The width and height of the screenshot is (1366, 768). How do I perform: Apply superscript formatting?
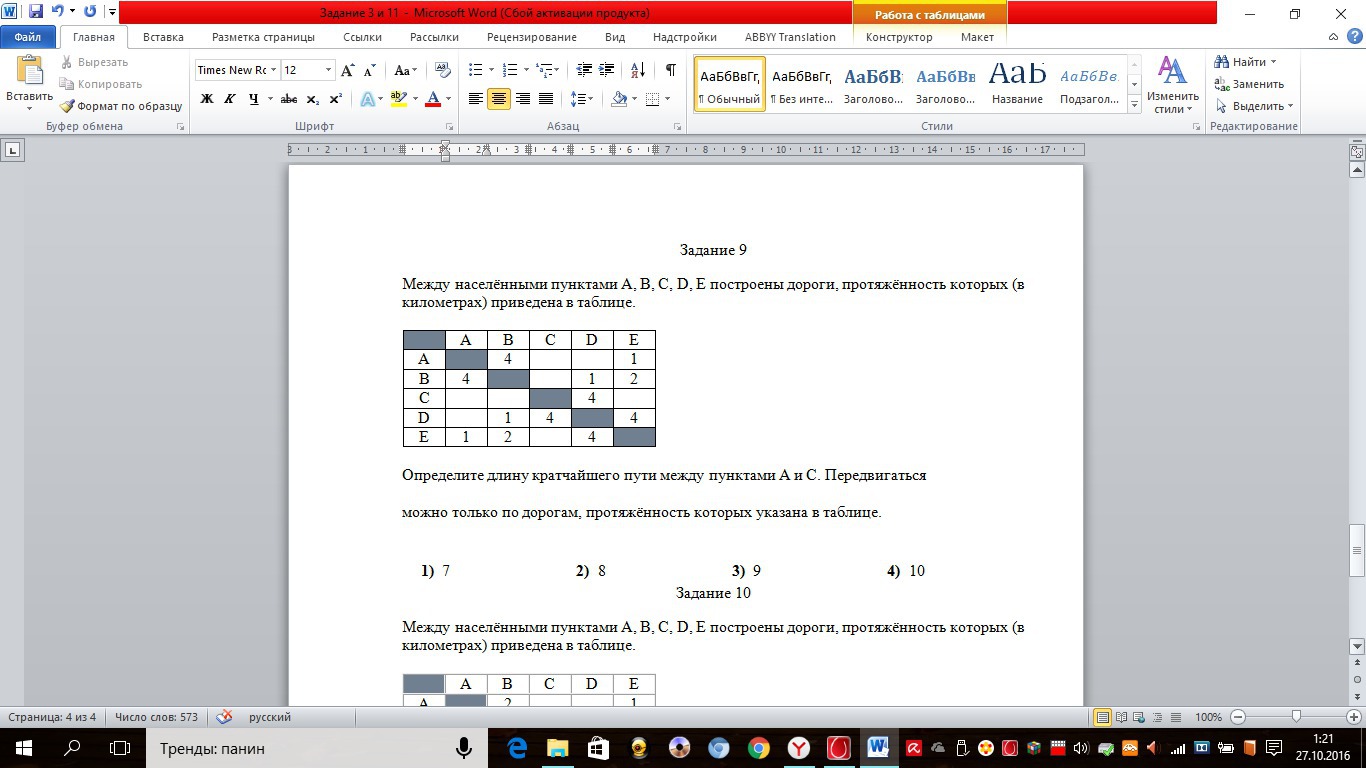pyautogui.click(x=336, y=99)
